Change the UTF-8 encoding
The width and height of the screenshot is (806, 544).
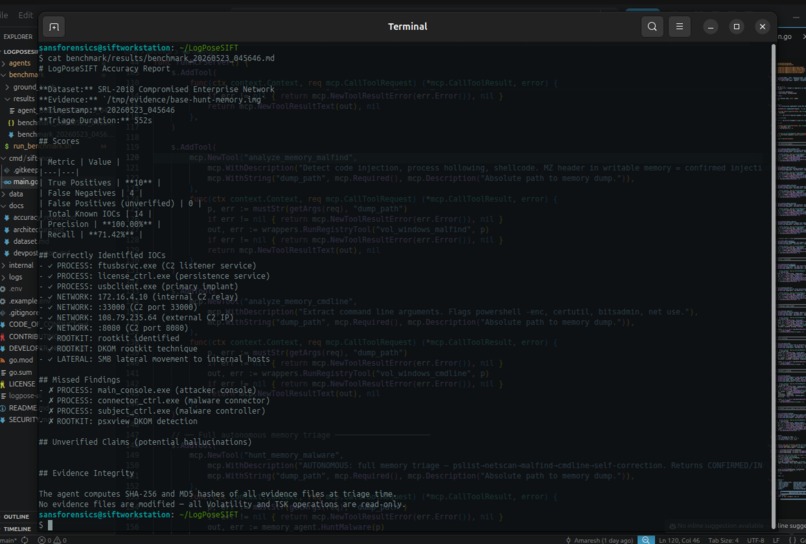click(x=755, y=540)
